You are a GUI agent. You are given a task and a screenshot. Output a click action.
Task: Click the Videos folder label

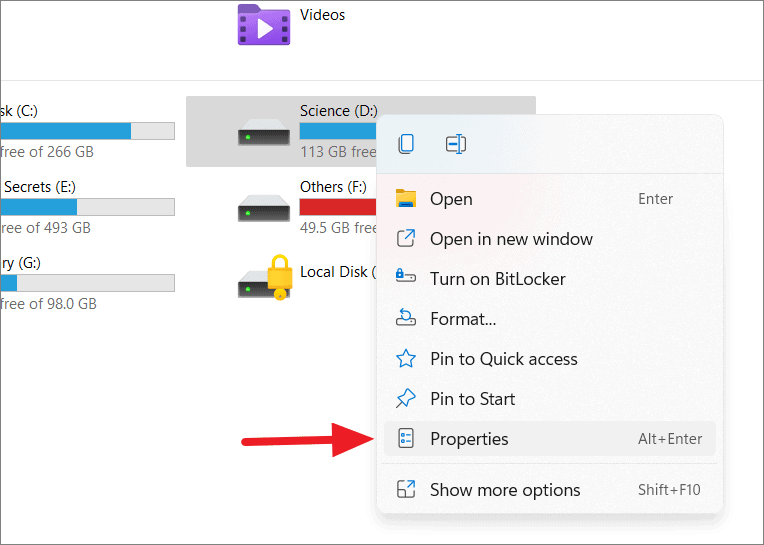tap(322, 15)
